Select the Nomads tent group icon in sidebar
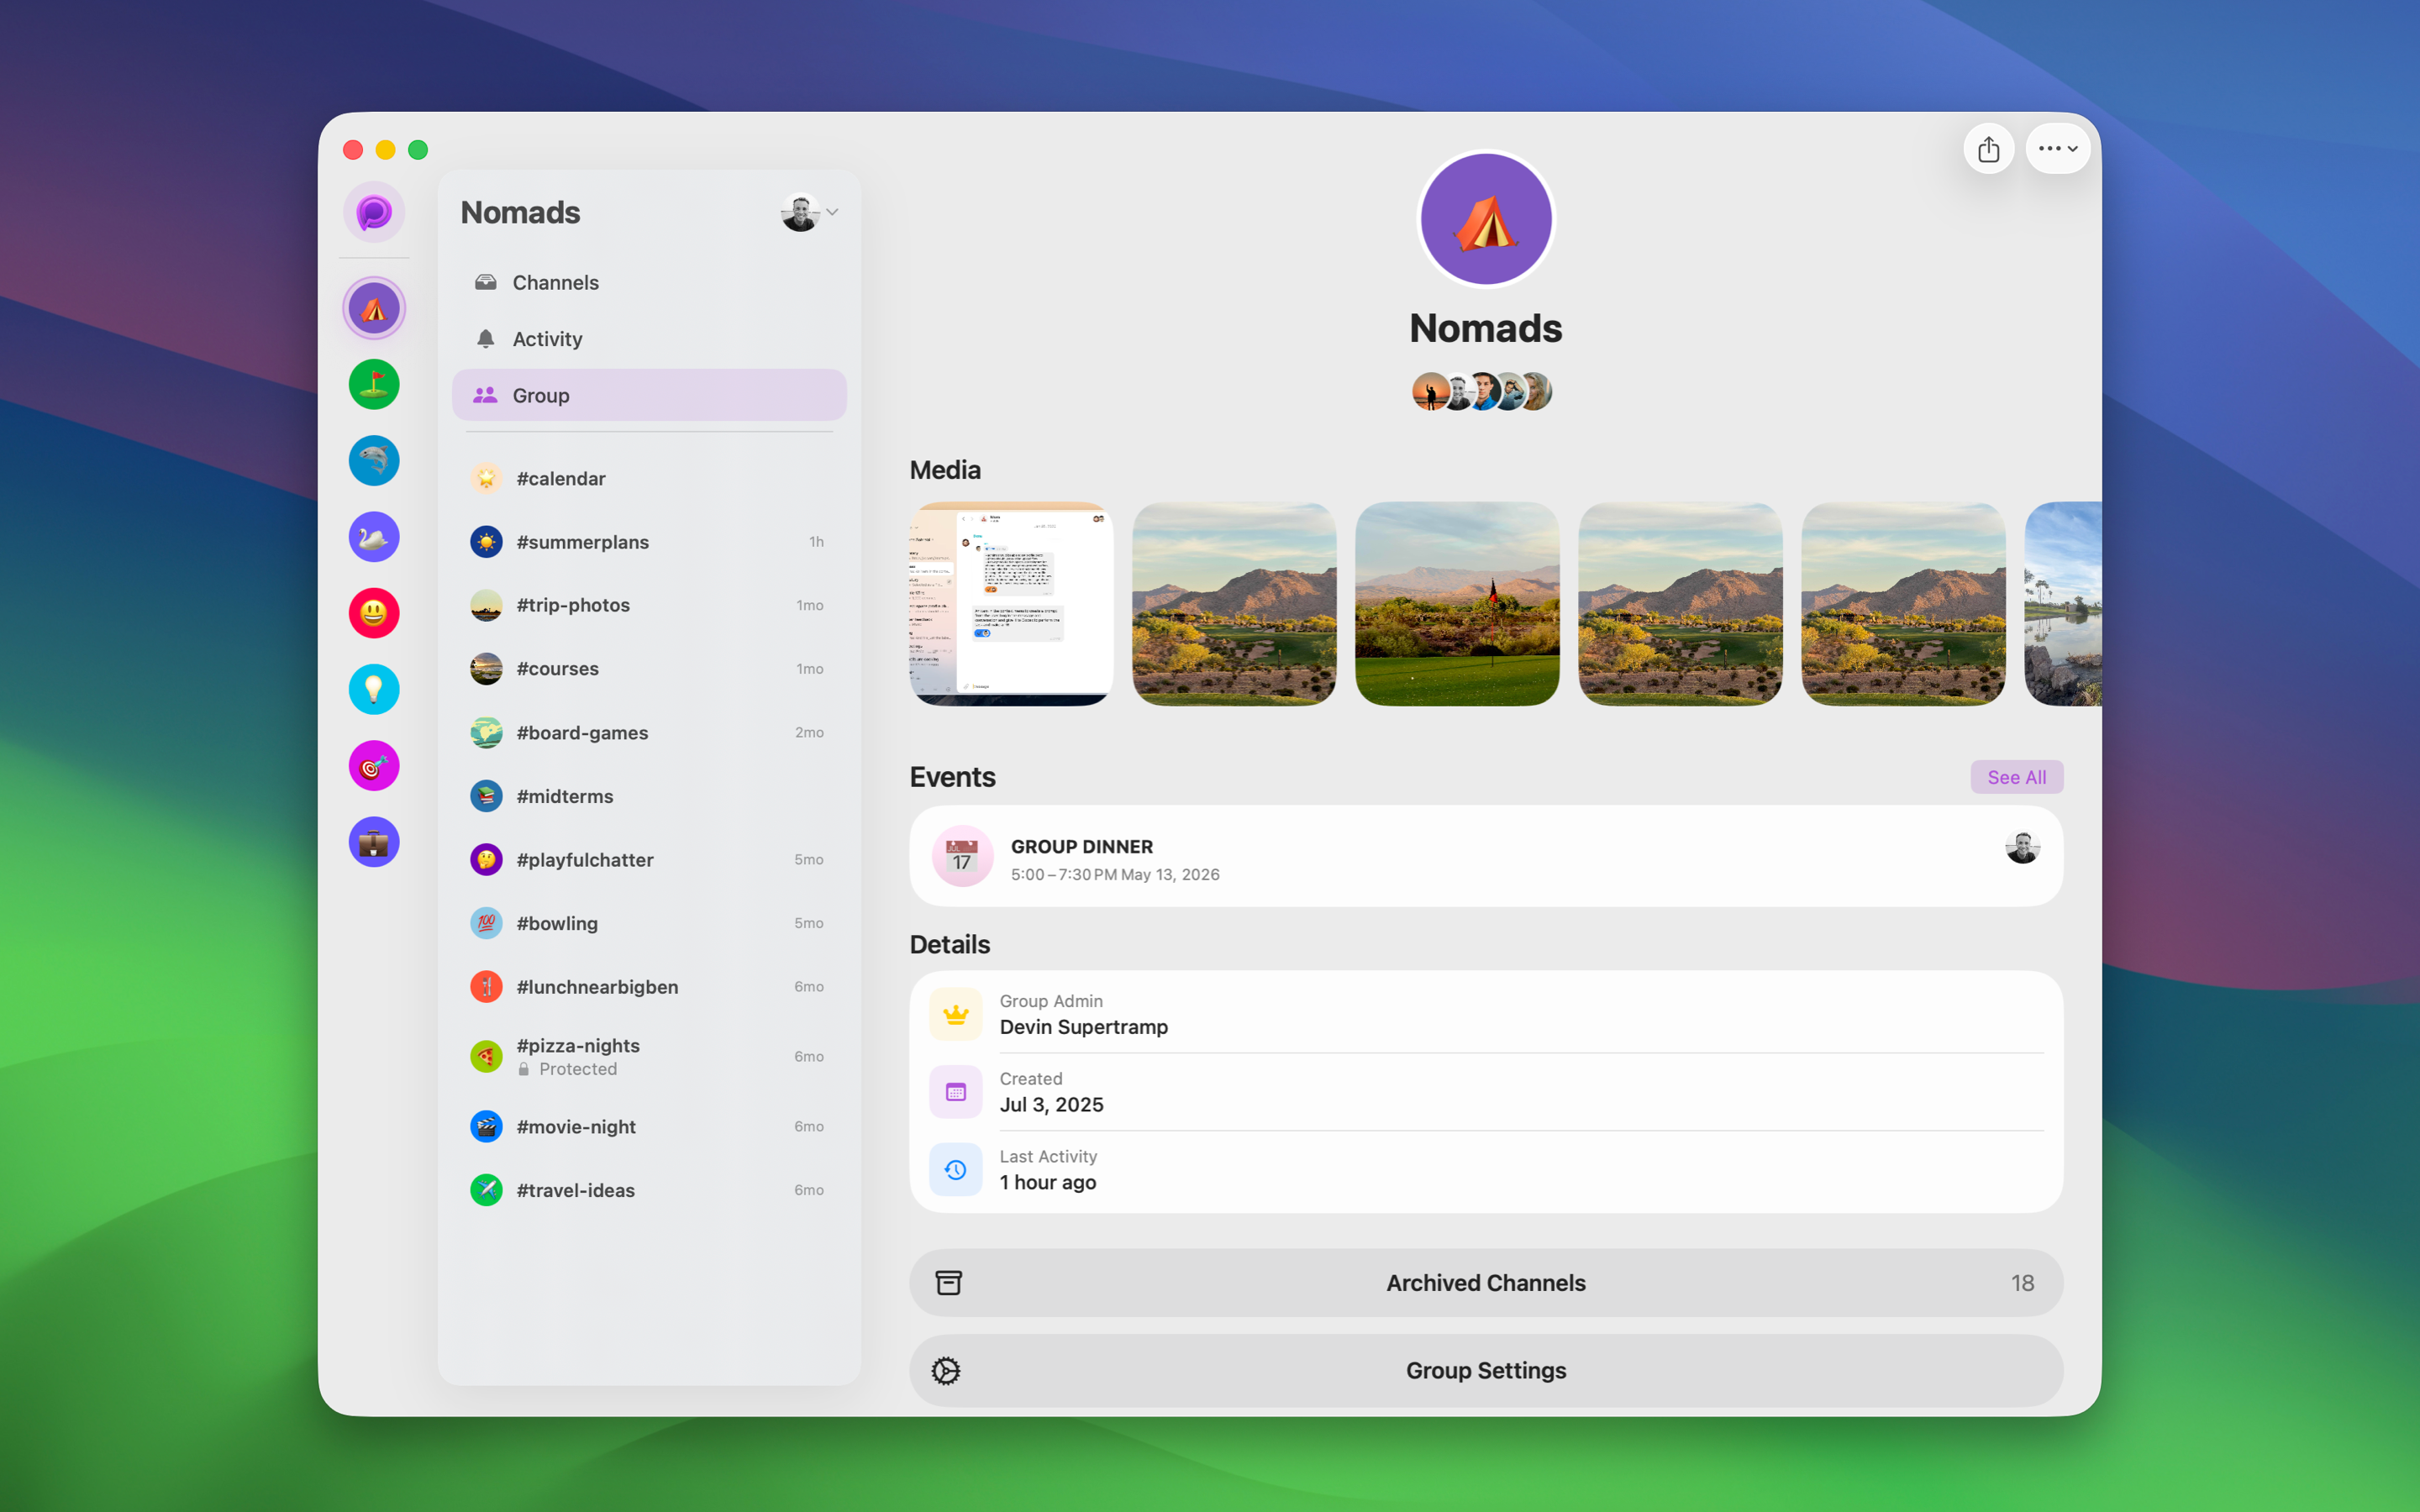The height and width of the screenshot is (1512, 2420). [374, 308]
